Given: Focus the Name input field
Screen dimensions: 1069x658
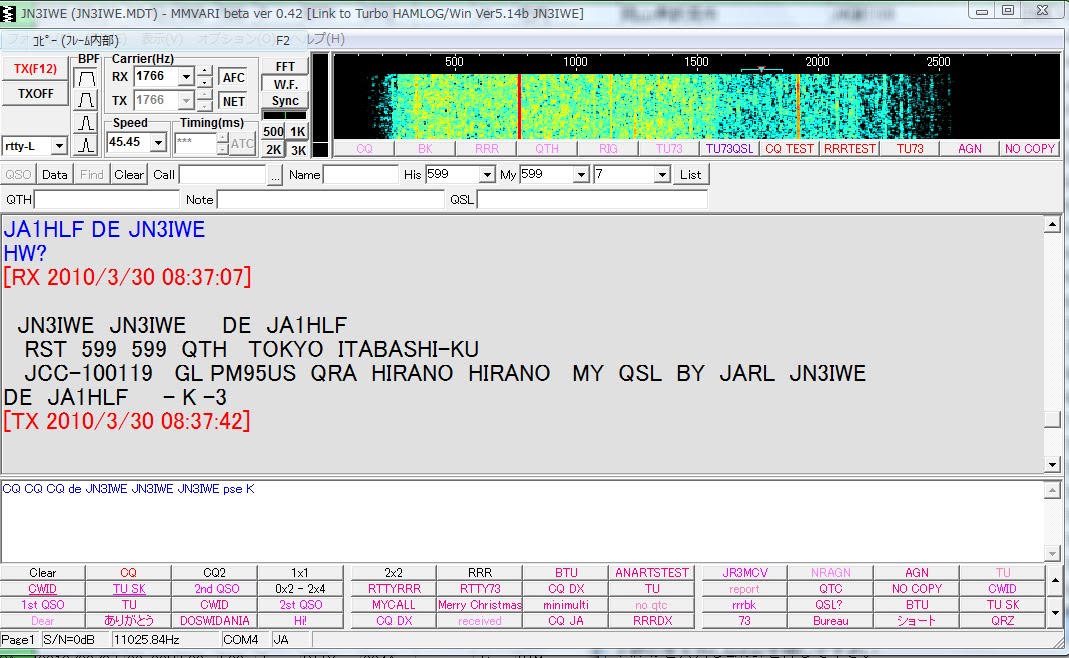Looking at the screenshot, I should pos(361,175).
